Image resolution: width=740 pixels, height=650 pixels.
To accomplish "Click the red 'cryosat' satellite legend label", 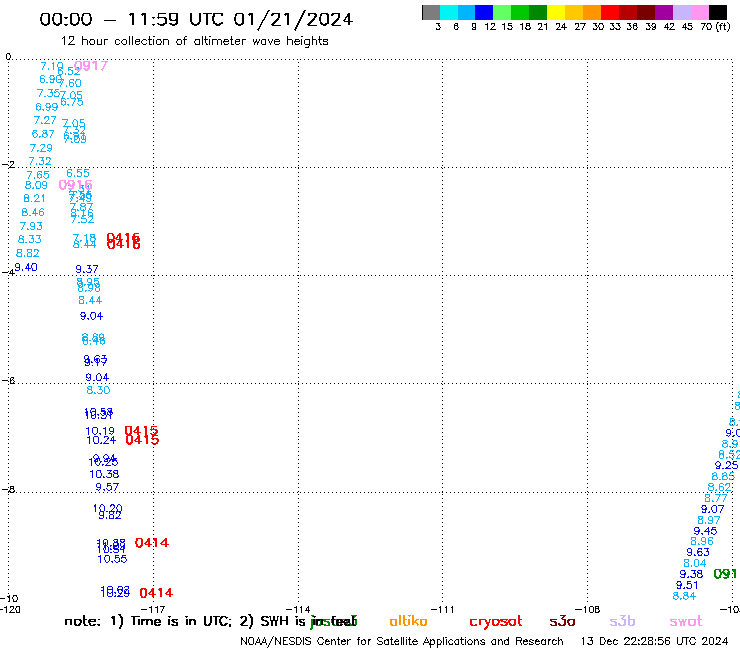I will [x=496, y=622].
